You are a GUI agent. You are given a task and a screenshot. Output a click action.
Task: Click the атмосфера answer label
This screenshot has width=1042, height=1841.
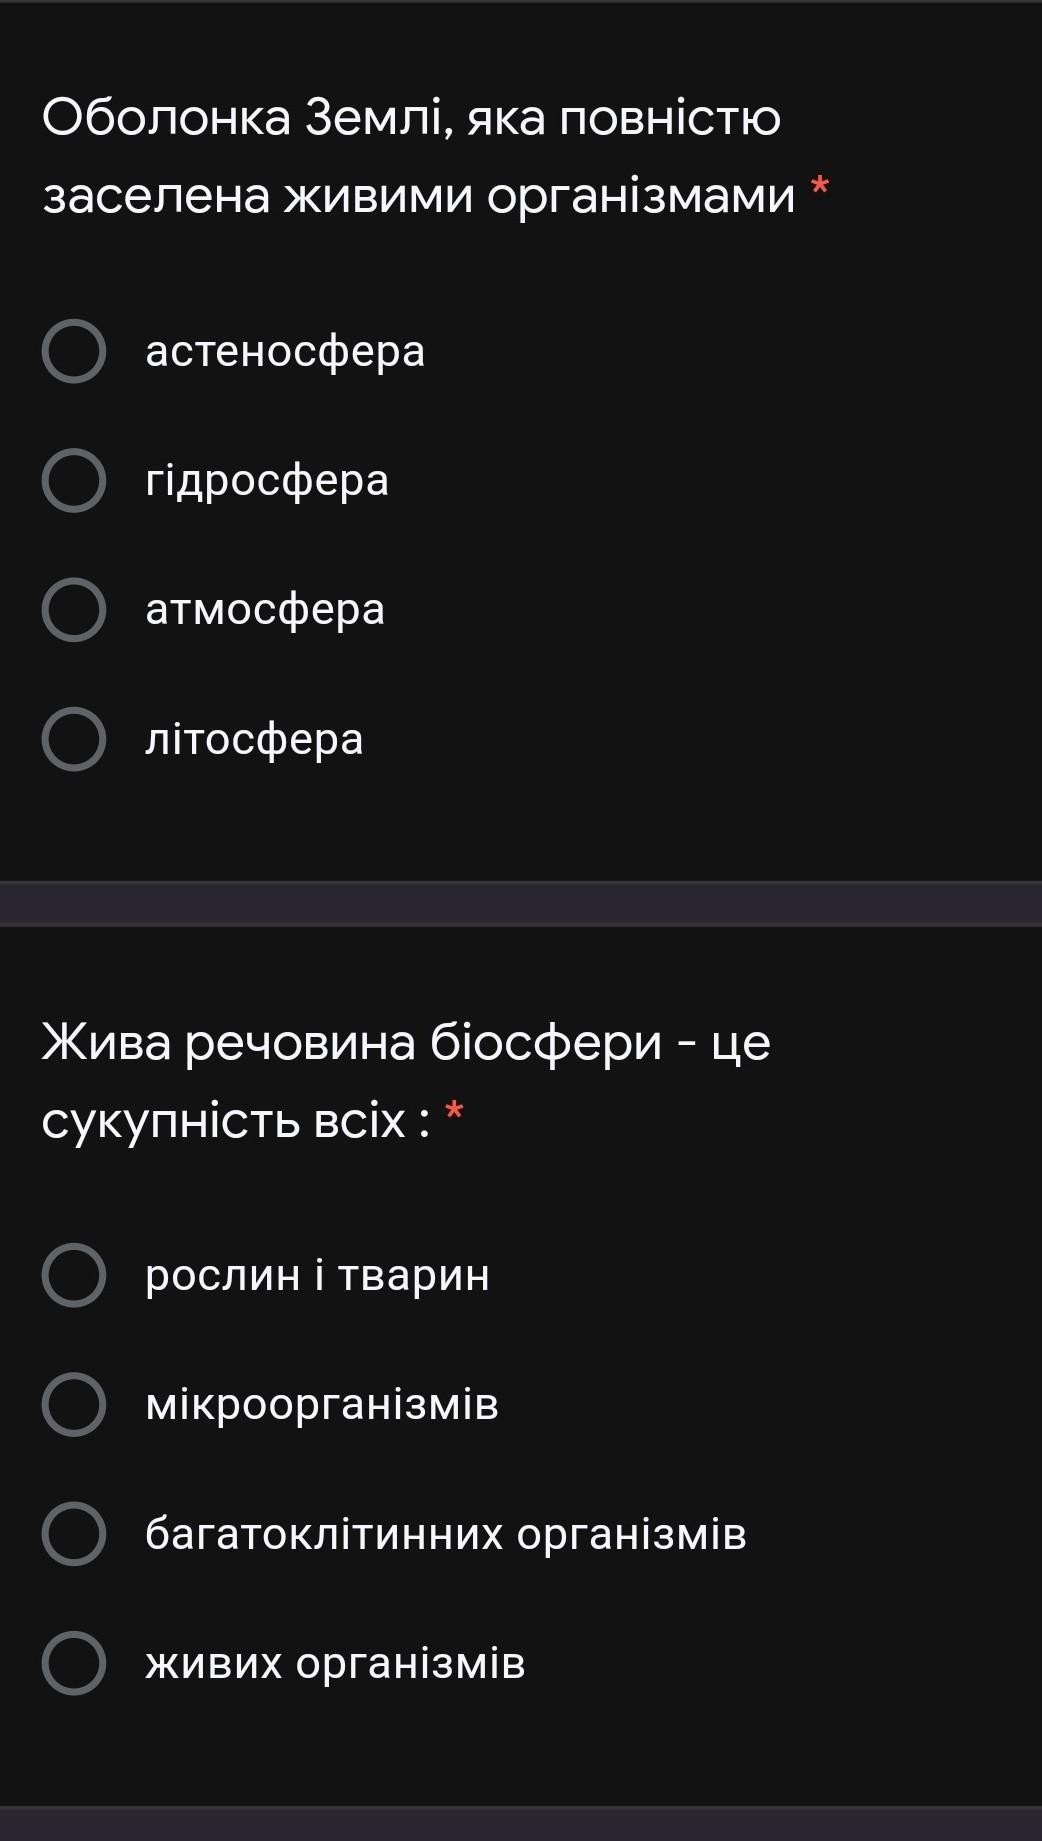click(x=265, y=609)
